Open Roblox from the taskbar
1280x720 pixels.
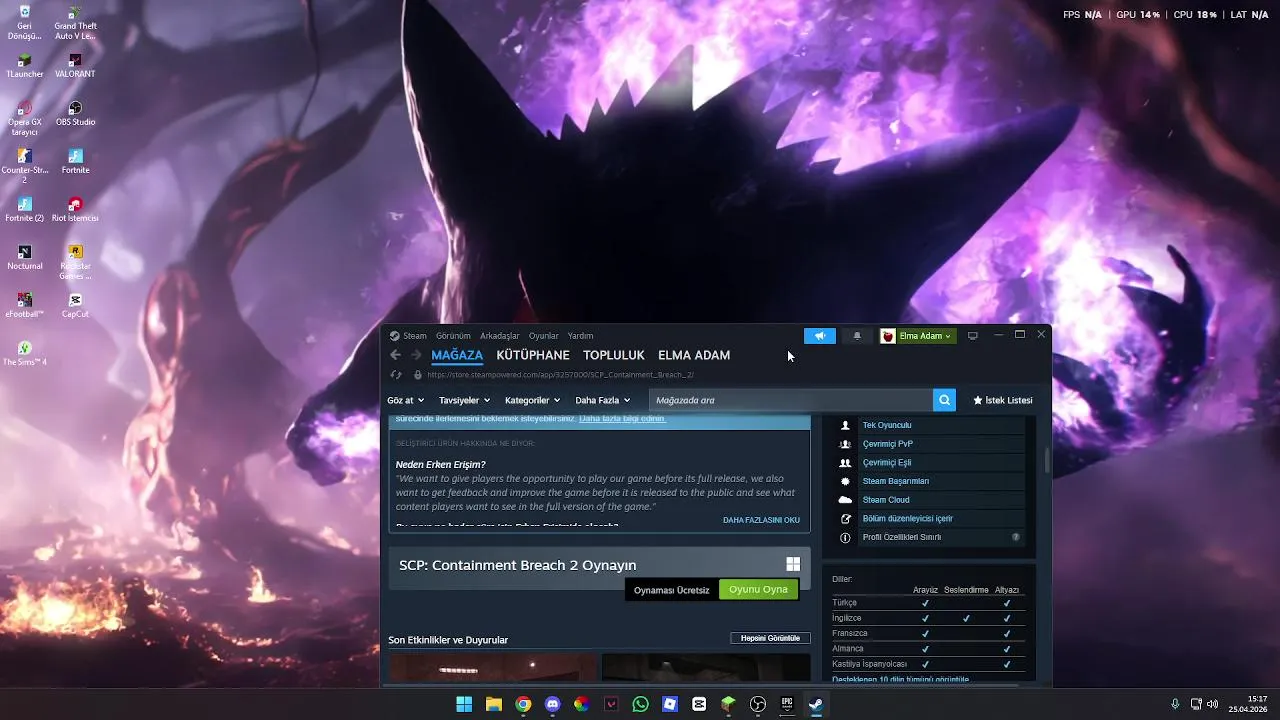[x=670, y=704]
